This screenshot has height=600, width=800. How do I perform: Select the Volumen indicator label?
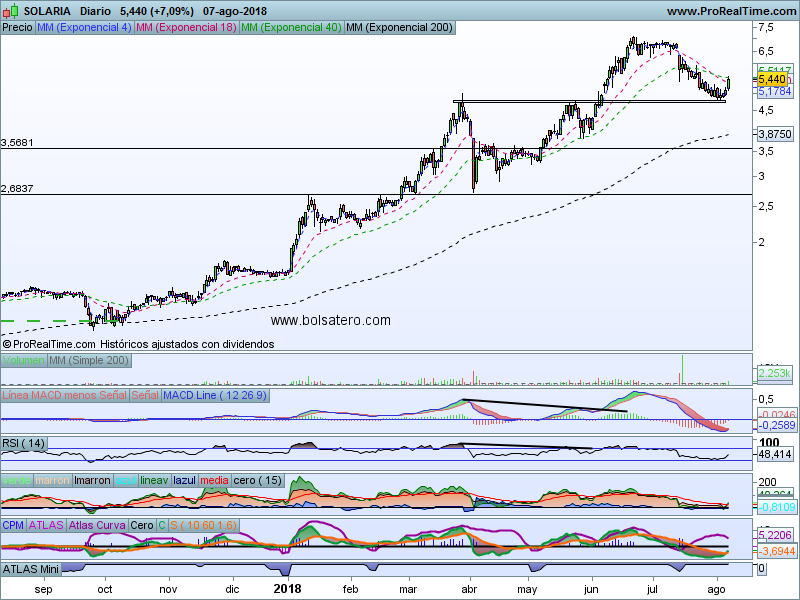(x=24, y=360)
